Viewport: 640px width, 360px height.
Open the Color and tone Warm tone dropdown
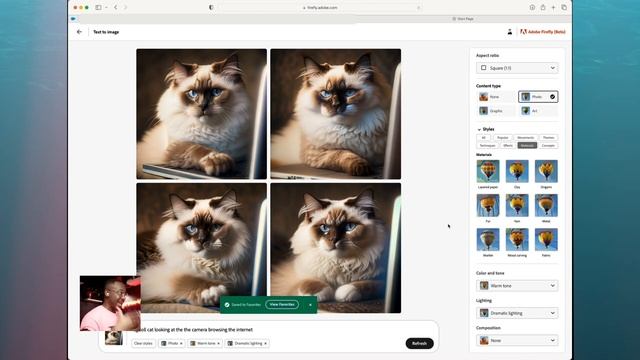pyautogui.click(x=517, y=286)
